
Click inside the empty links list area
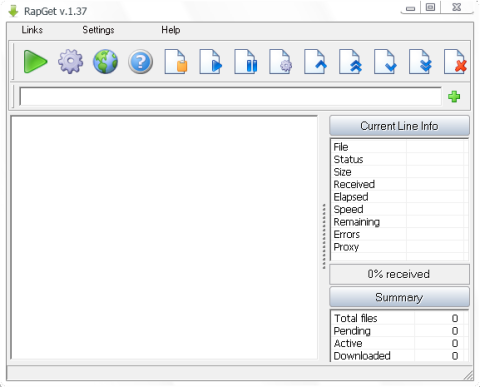coord(164,237)
